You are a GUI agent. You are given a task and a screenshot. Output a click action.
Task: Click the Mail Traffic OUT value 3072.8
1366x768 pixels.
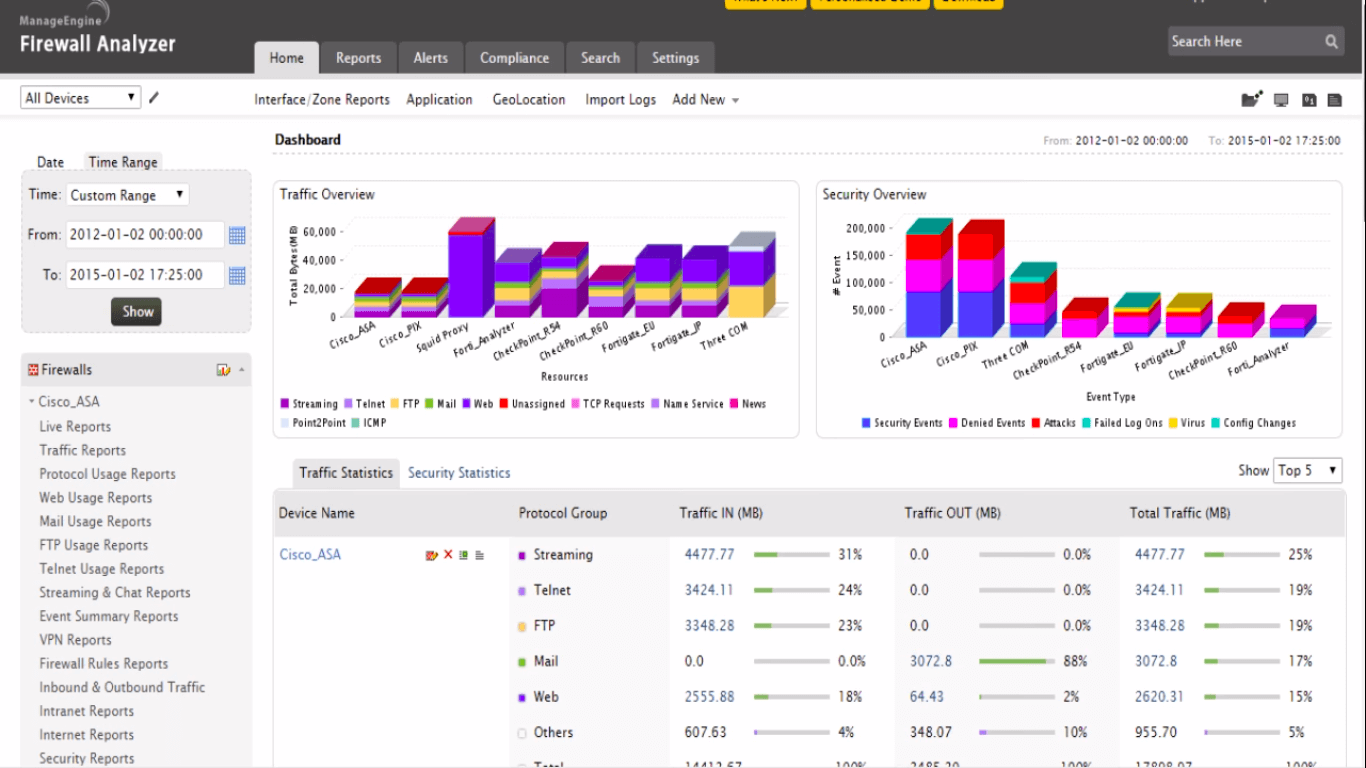(x=931, y=661)
